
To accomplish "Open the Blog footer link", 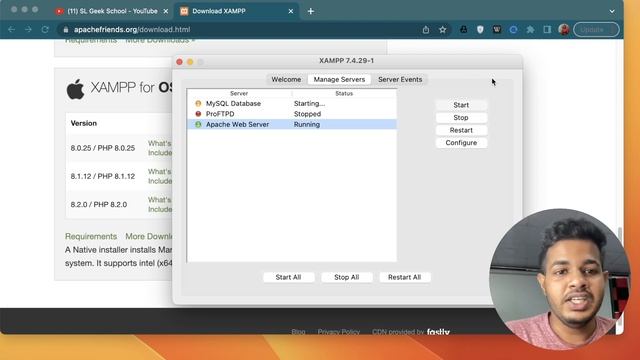I will pos(298,332).
